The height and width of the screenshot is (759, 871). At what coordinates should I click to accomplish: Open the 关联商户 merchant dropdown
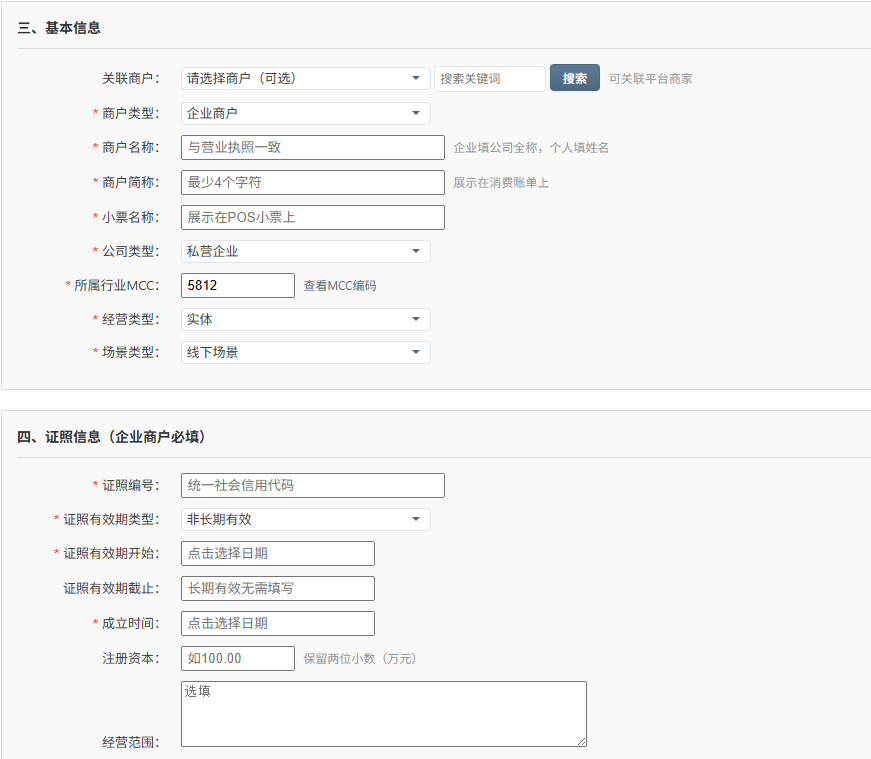coord(305,78)
